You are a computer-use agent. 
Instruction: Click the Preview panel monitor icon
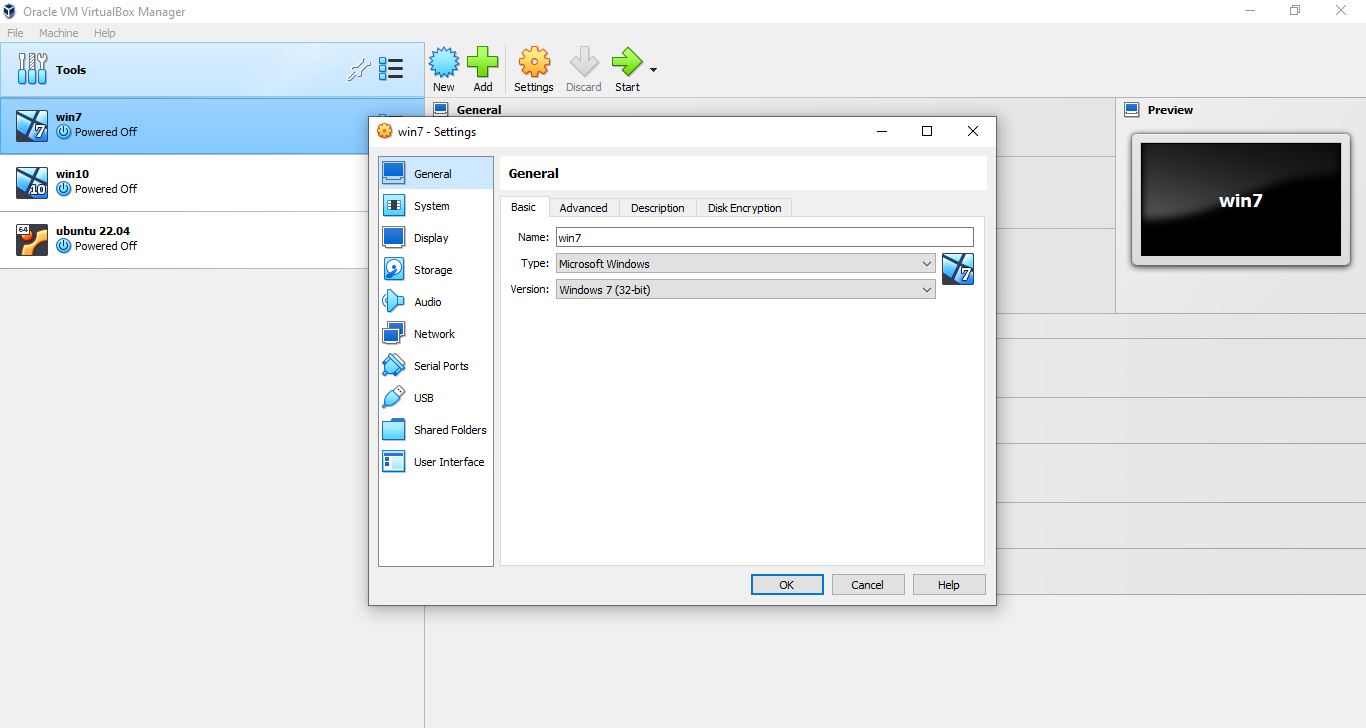point(1132,109)
